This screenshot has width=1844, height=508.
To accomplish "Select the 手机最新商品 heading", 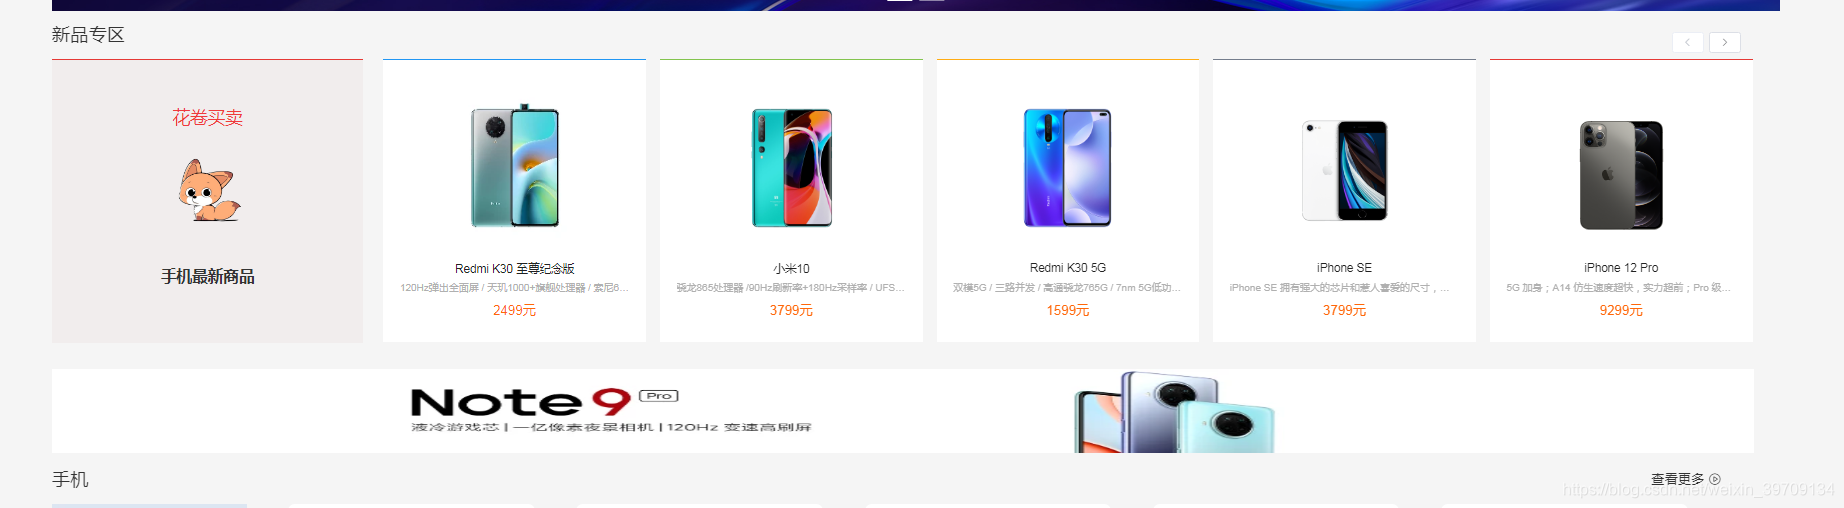I will (x=208, y=276).
